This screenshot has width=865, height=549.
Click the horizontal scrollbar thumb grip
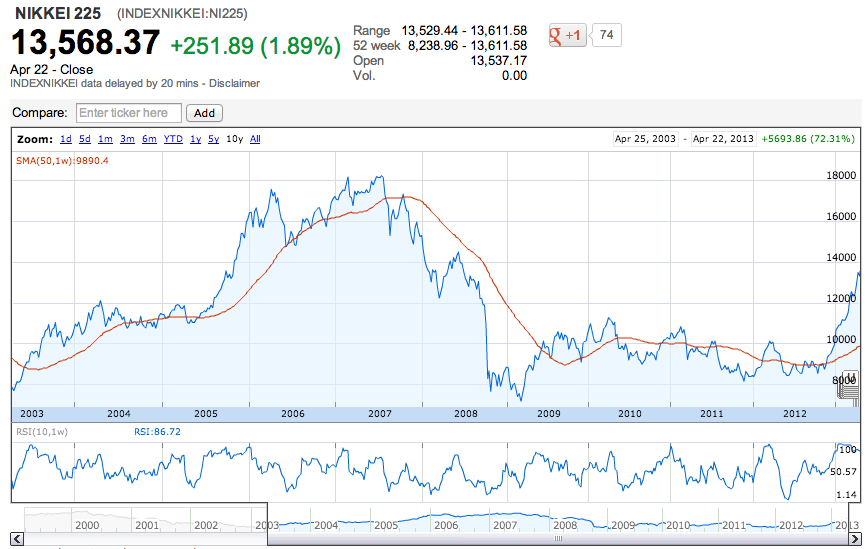558,539
